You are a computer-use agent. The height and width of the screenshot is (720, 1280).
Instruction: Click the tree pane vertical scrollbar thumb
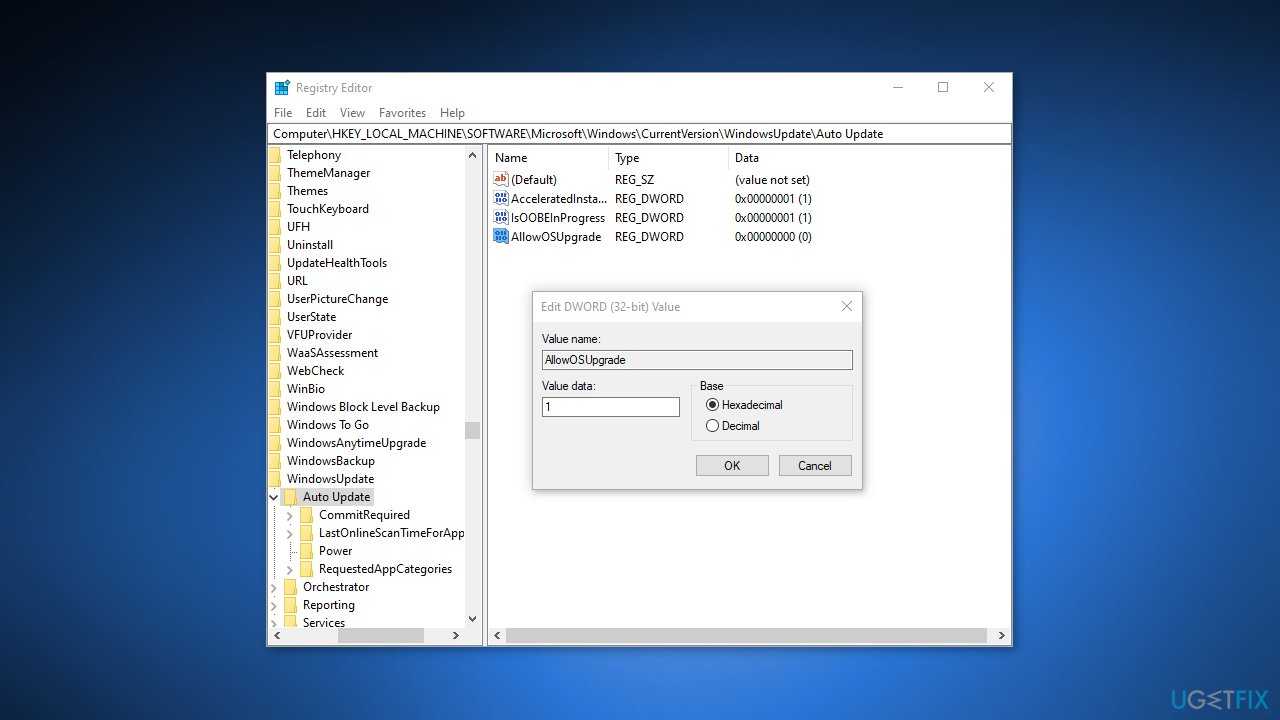(472, 430)
